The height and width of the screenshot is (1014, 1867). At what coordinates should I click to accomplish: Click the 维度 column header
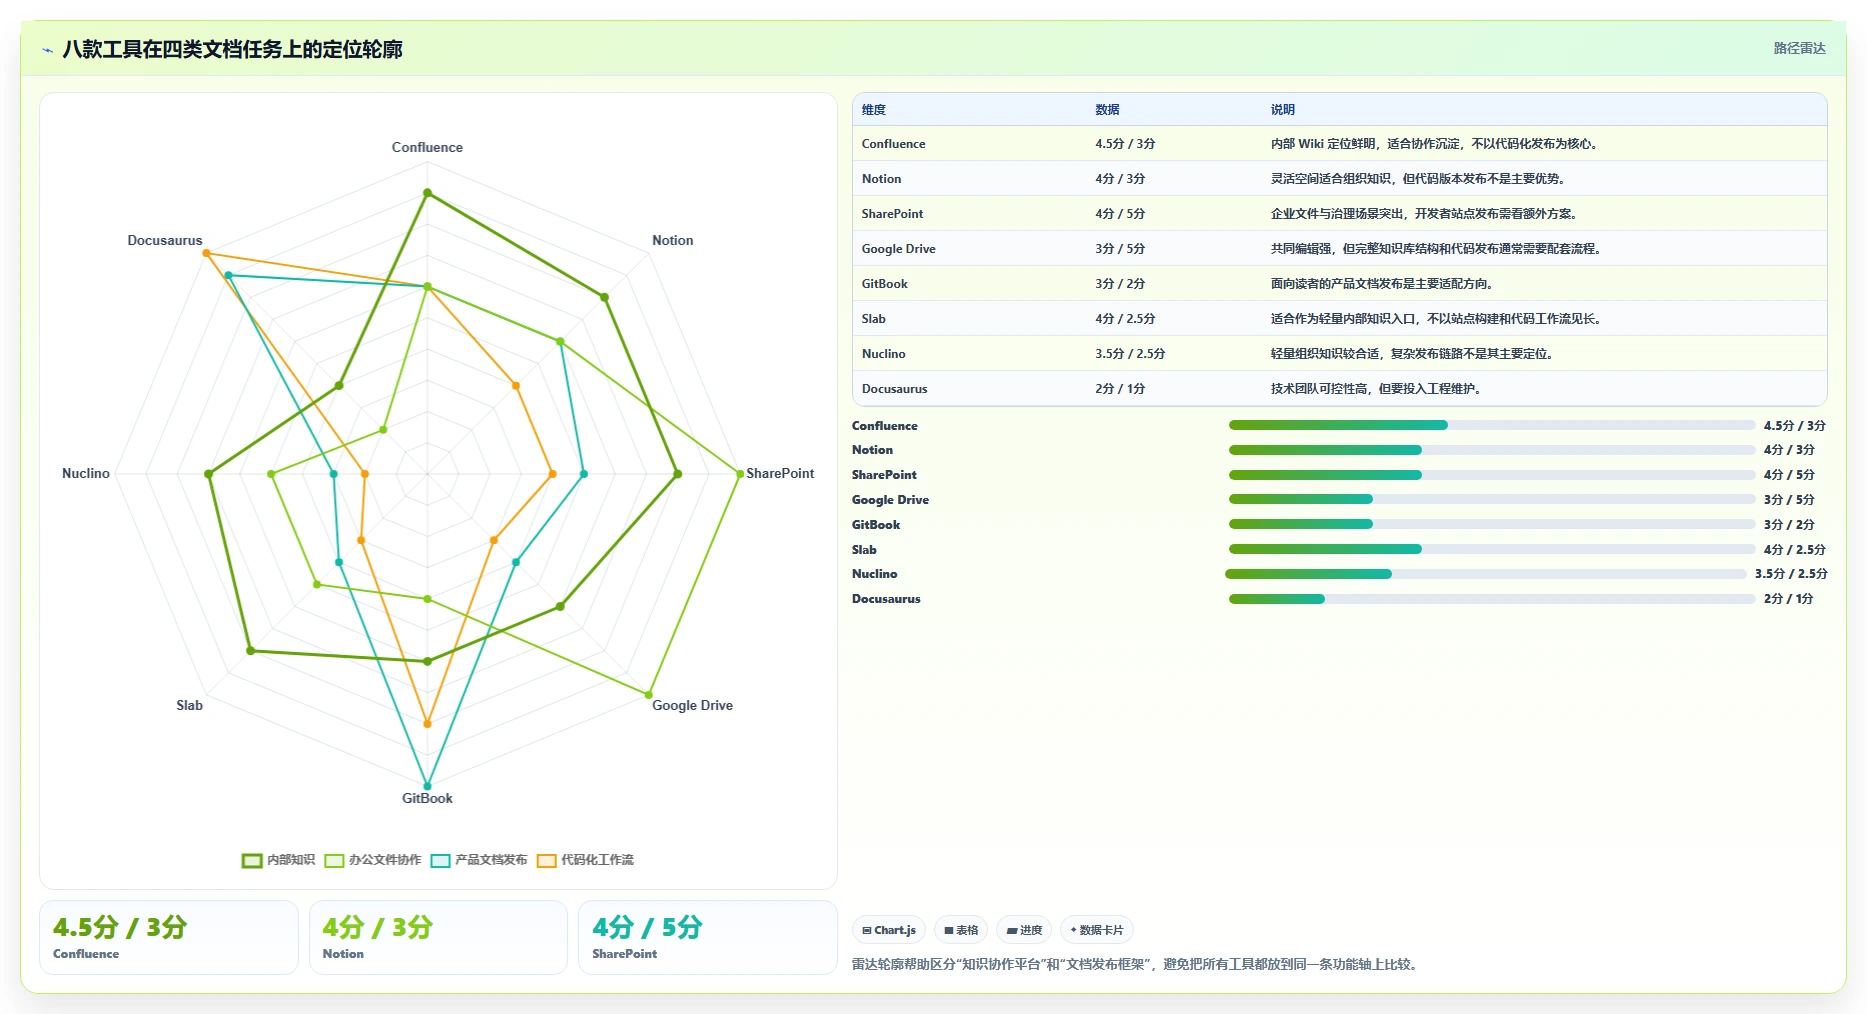click(x=874, y=110)
